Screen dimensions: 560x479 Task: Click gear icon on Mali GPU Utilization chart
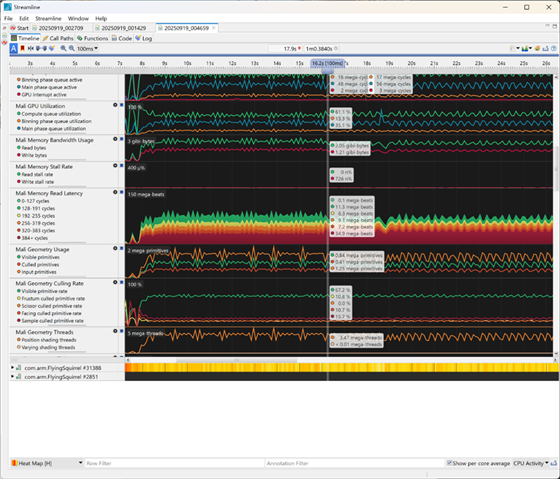[115, 105]
